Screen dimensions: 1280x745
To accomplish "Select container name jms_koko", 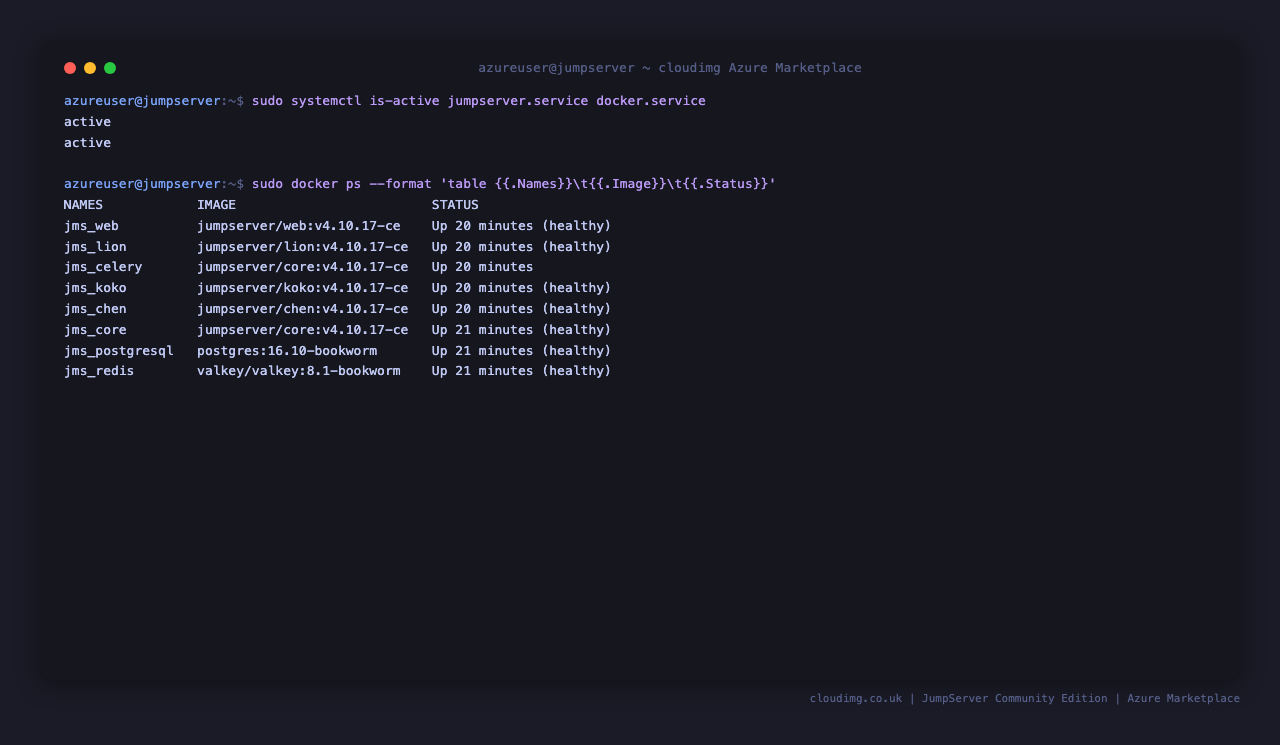I will tap(95, 288).
